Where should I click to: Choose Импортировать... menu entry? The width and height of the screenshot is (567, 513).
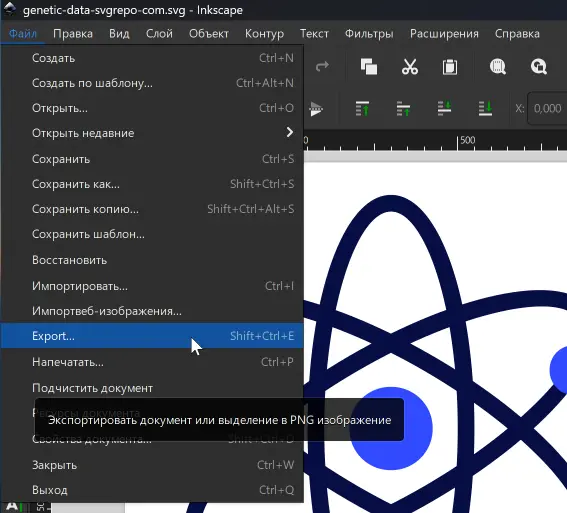point(152,286)
